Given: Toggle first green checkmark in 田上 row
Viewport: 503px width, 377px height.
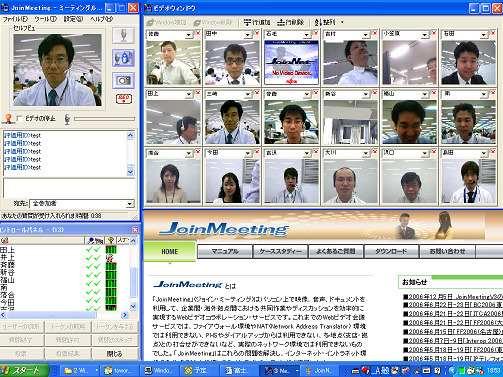Looking at the screenshot, I should pyautogui.click(x=89, y=250).
